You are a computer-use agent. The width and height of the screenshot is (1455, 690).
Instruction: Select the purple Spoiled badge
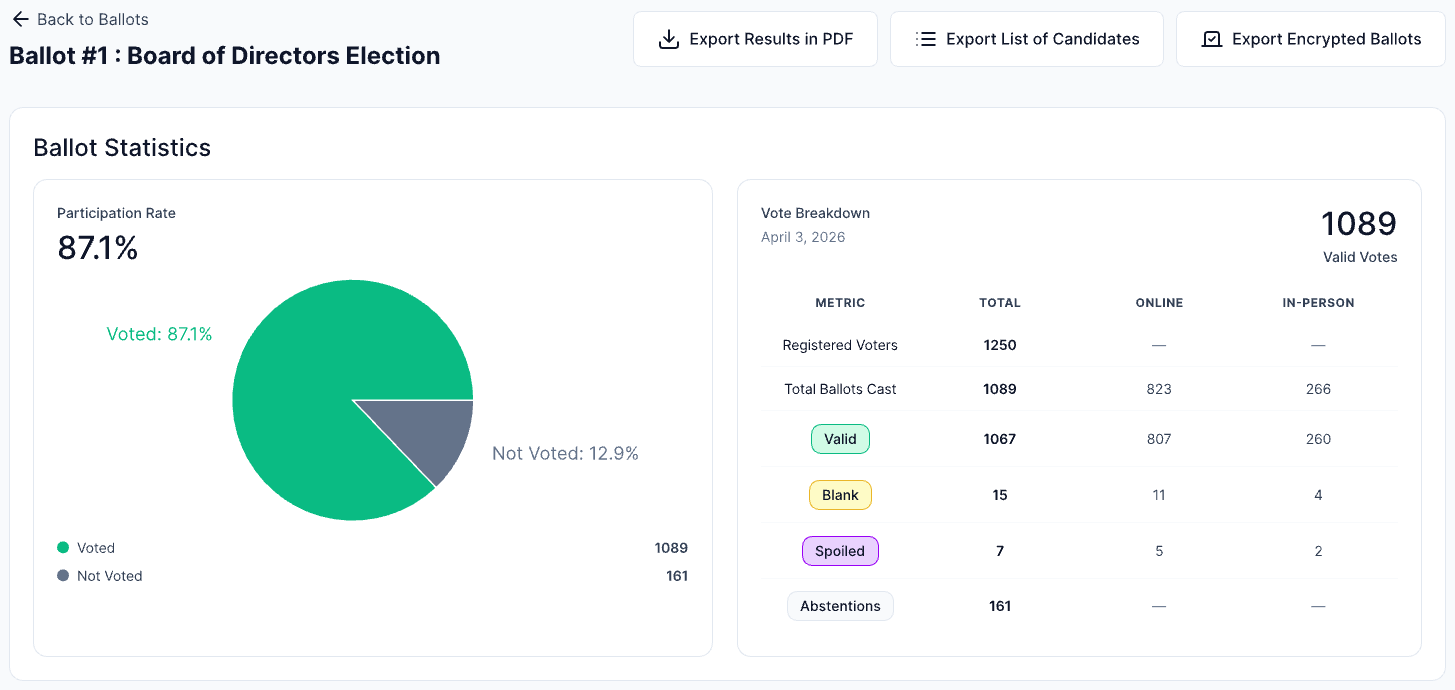tap(840, 551)
